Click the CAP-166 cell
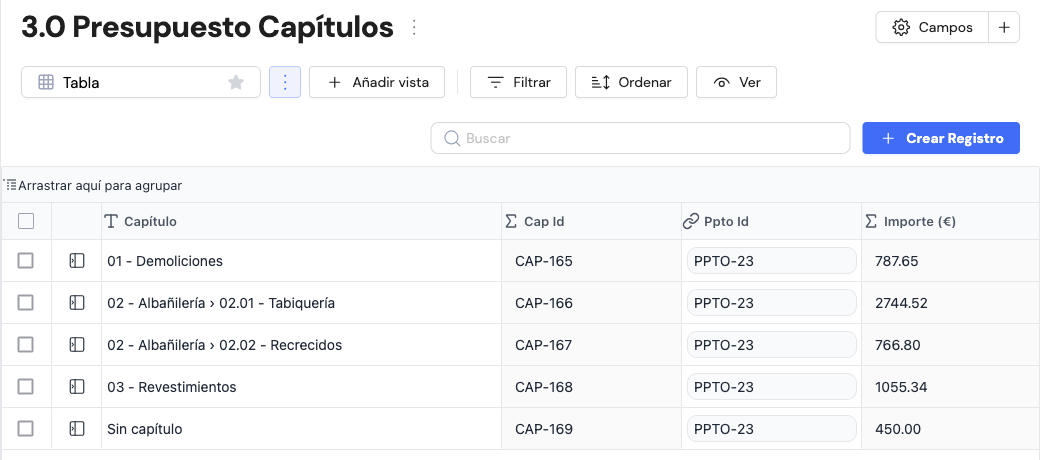This screenshot has height=460, width=1040. (x=592, y=303)
